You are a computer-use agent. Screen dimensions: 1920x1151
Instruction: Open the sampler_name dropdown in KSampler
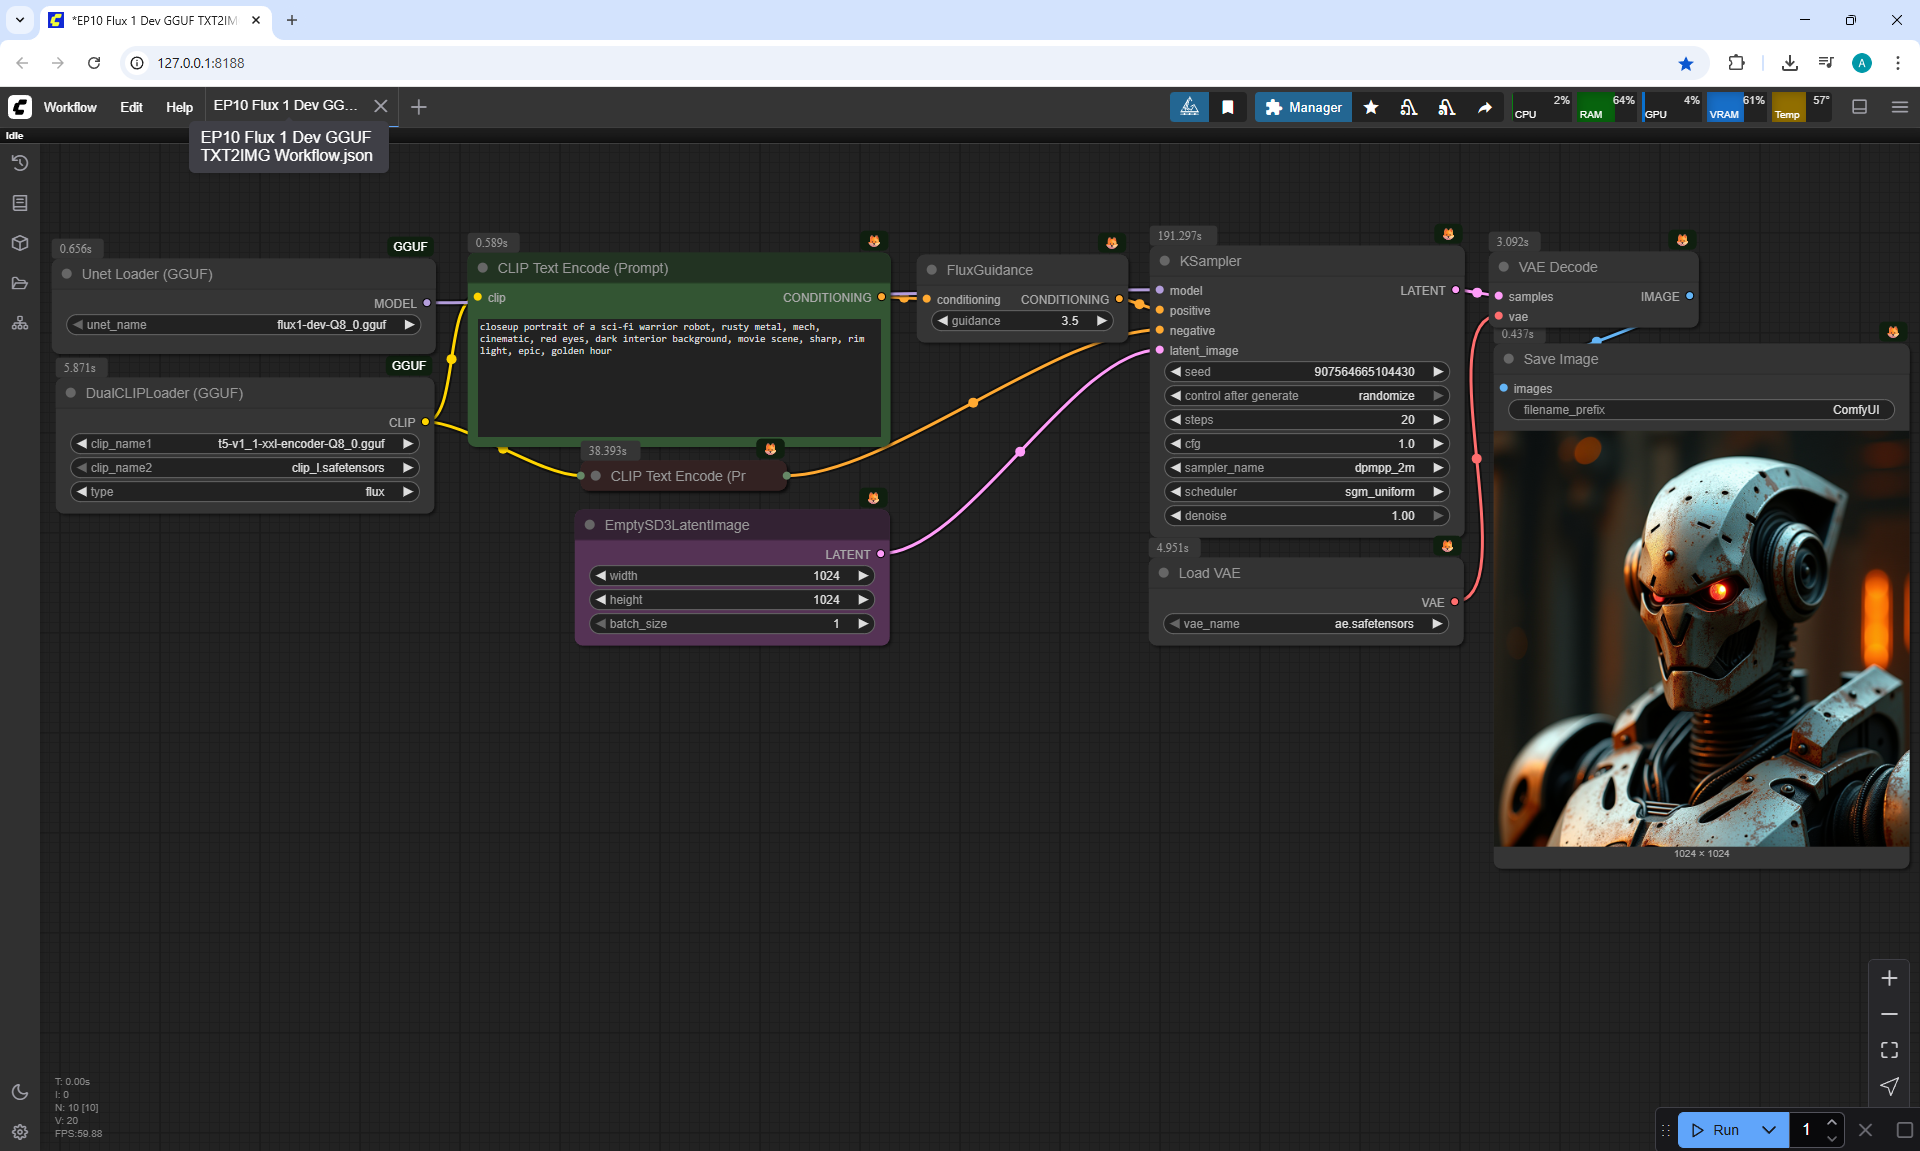tap(1307, 468)
